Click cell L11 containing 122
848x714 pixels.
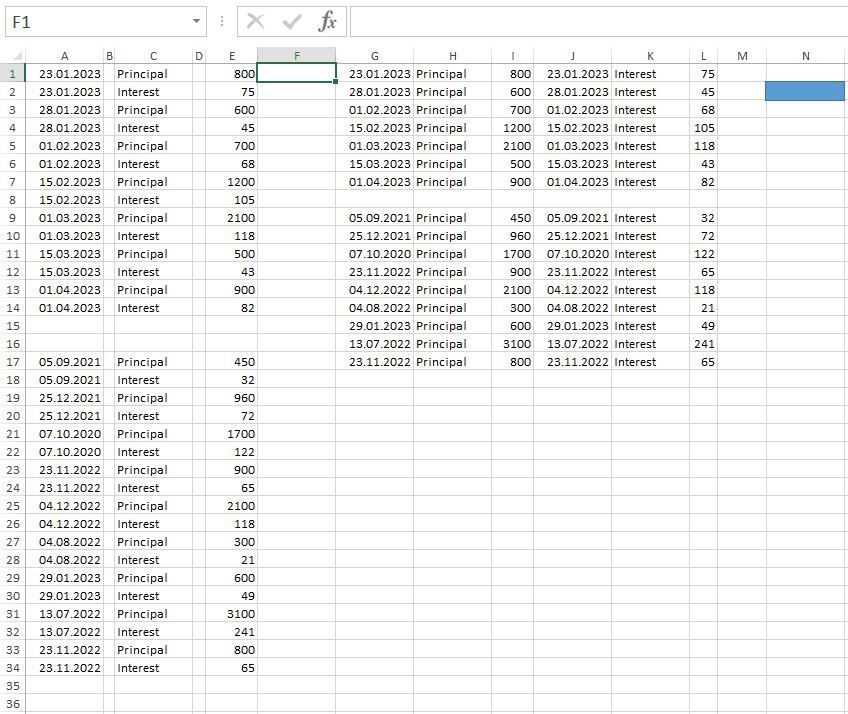pos(704,254)
